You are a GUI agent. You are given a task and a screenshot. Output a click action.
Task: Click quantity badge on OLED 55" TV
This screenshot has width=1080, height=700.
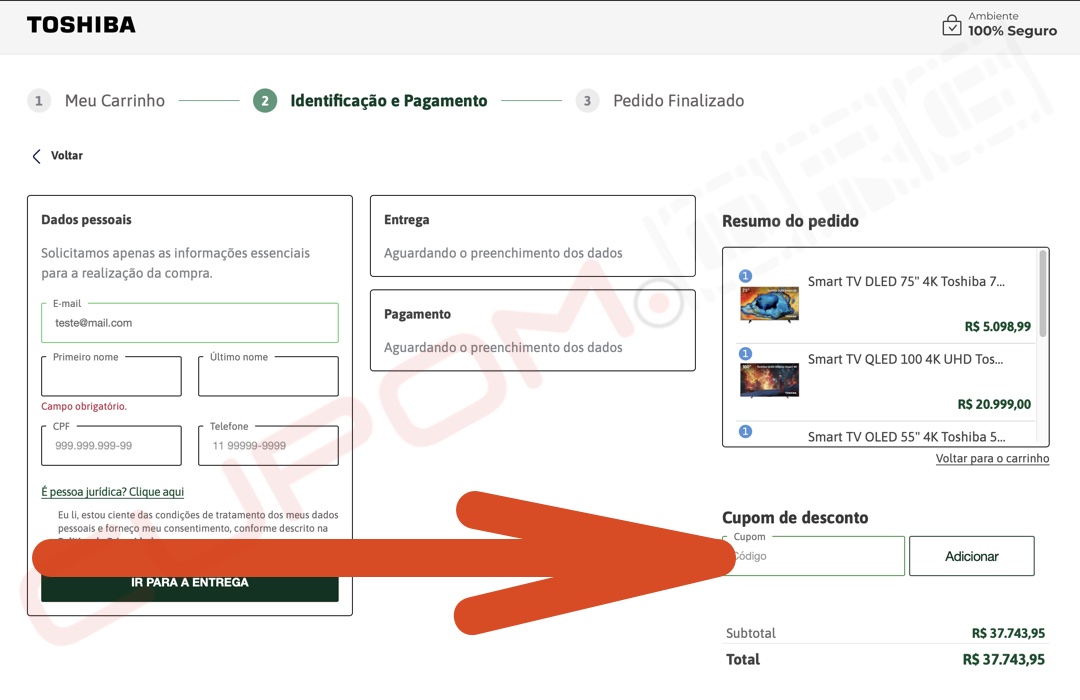(x=745, y=431)
